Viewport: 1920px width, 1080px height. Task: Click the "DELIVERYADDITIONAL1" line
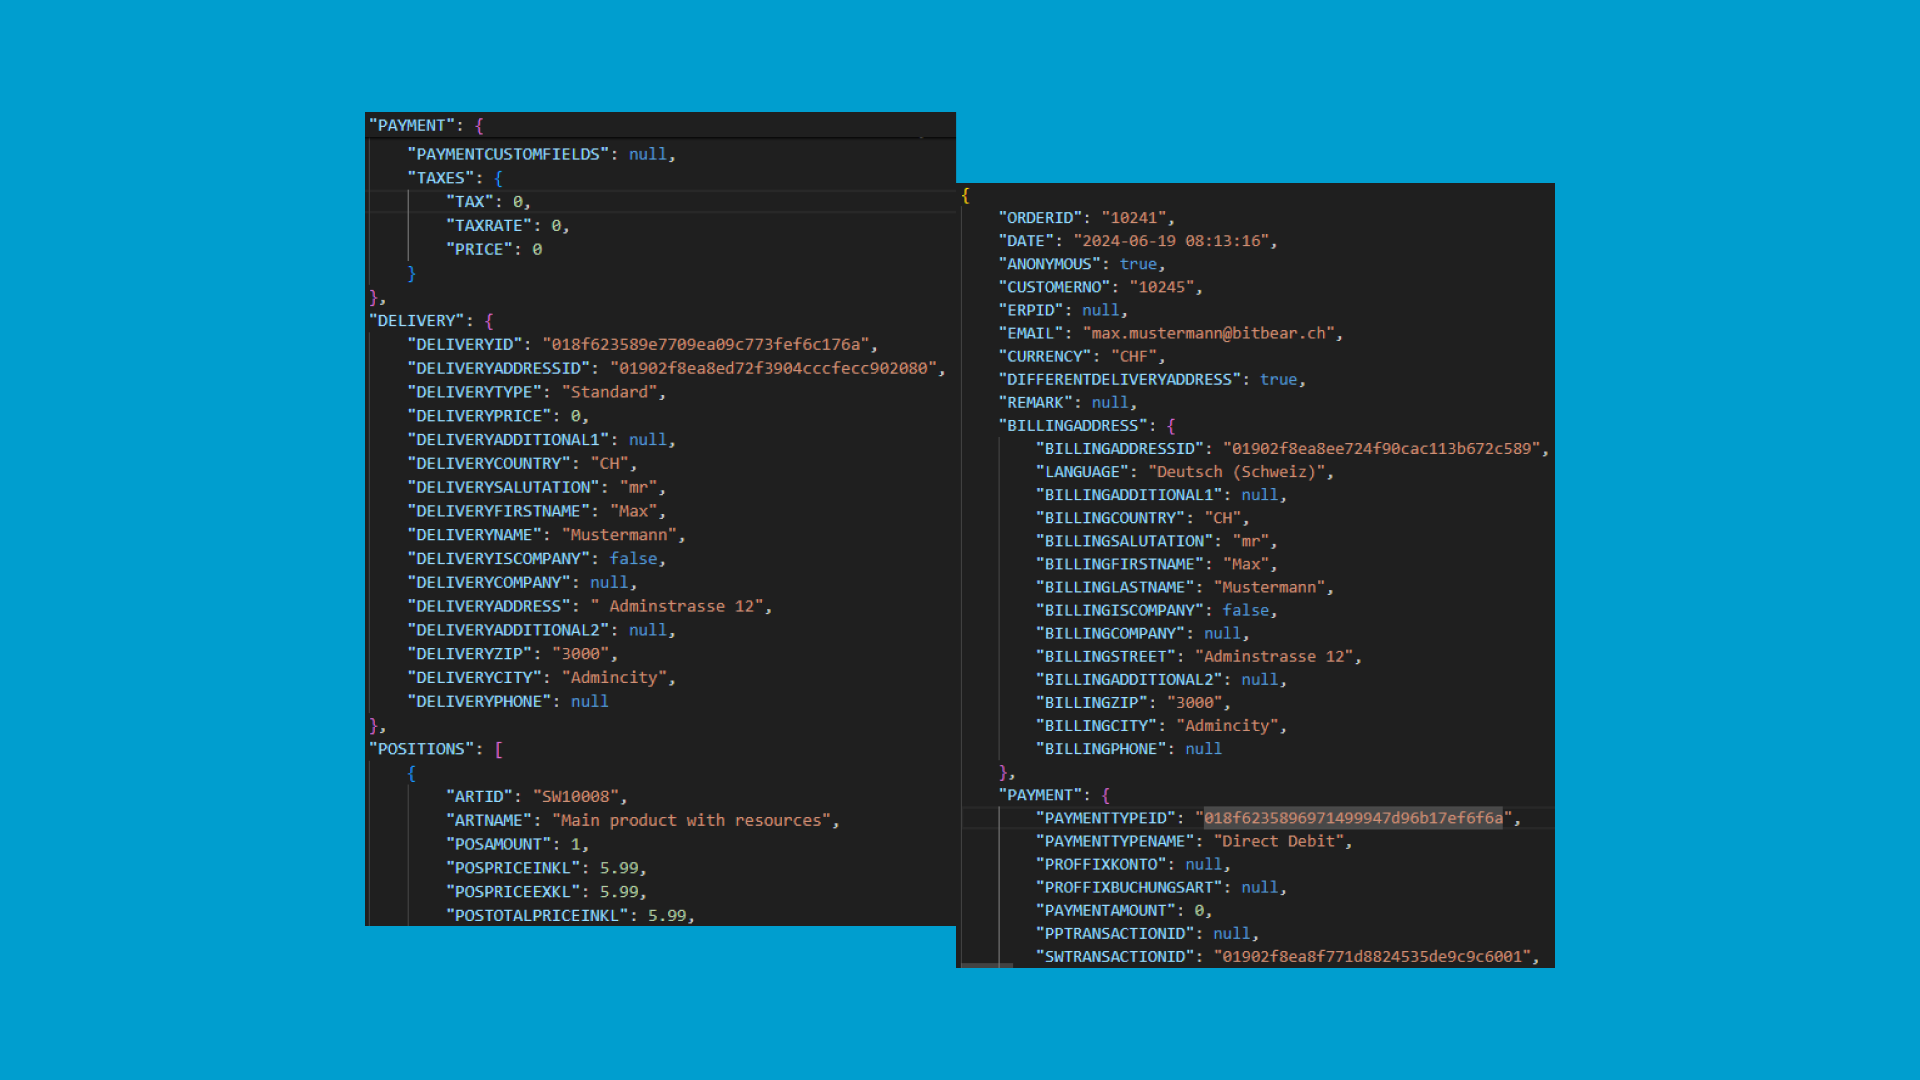[541, 440]
